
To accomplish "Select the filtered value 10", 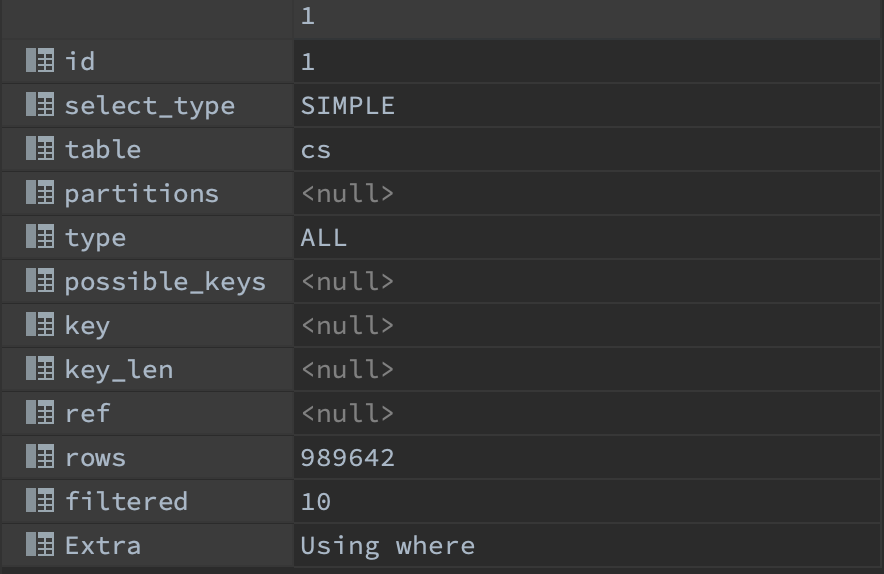I will (x=316, y=501).
